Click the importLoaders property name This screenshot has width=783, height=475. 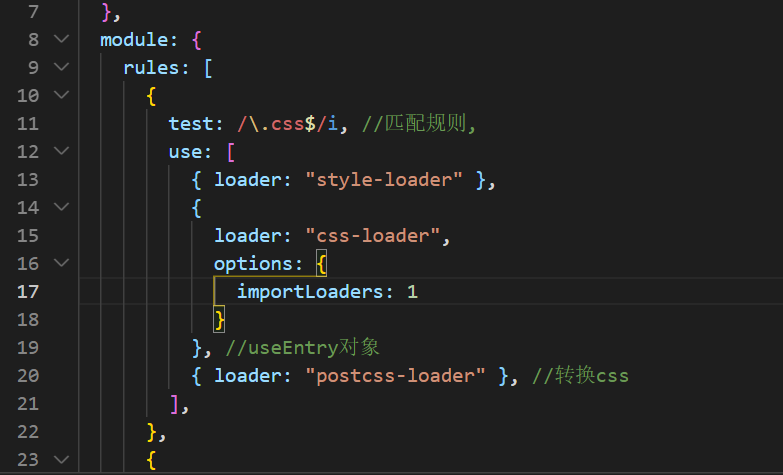[310, 292]
